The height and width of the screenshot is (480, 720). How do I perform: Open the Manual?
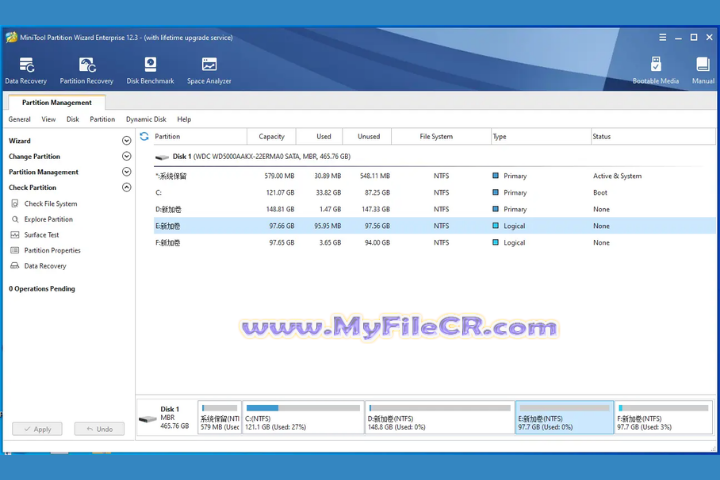(703, 71)
